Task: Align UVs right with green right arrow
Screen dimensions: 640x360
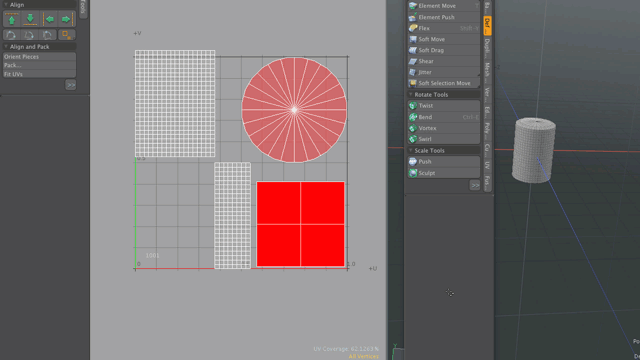Action: click(66, 19)
